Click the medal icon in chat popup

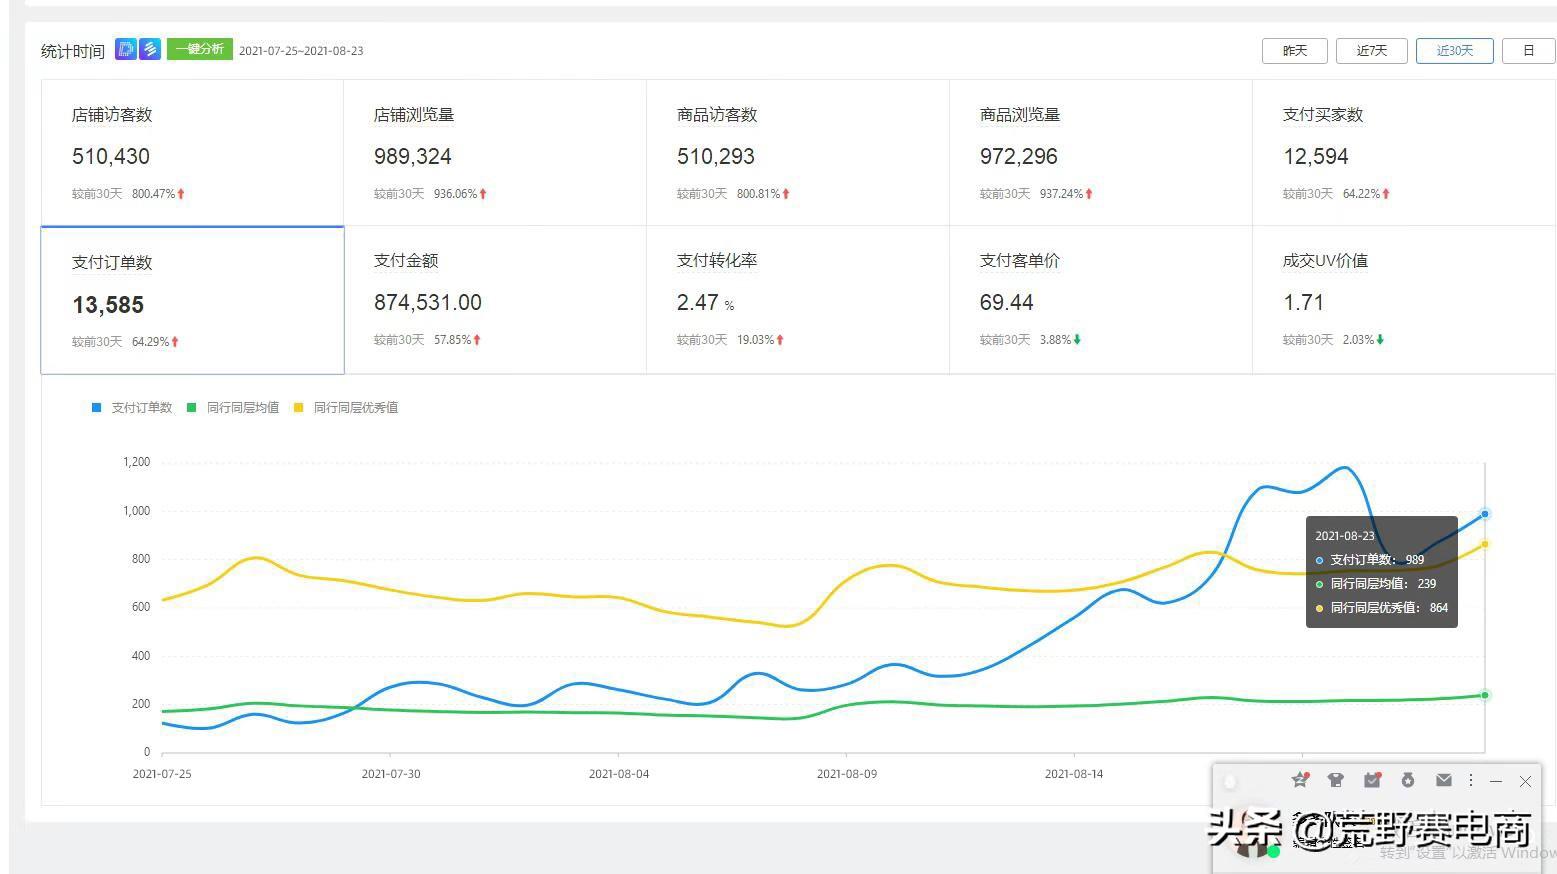point(1408,780)
